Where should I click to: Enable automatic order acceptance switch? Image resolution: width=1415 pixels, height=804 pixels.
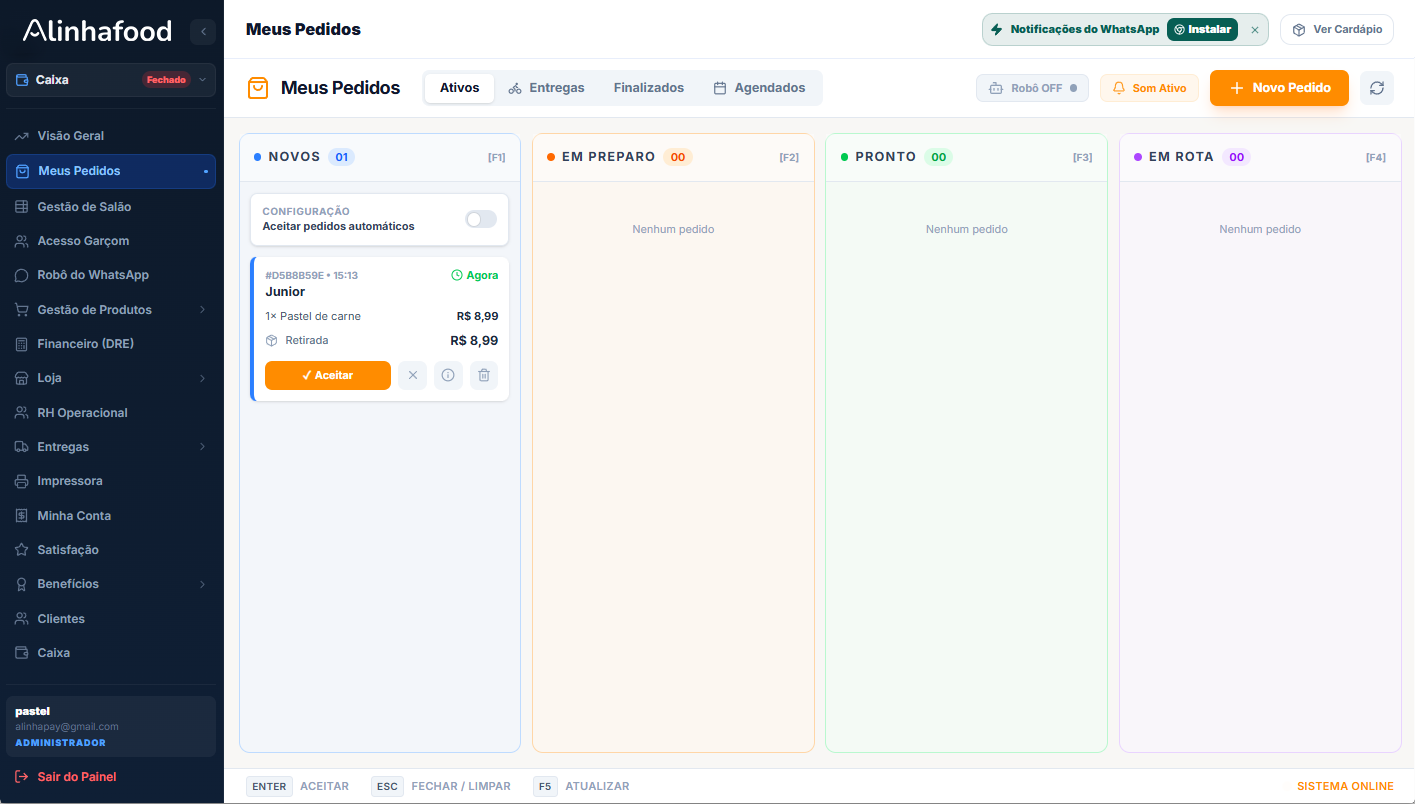coord(481,219)
